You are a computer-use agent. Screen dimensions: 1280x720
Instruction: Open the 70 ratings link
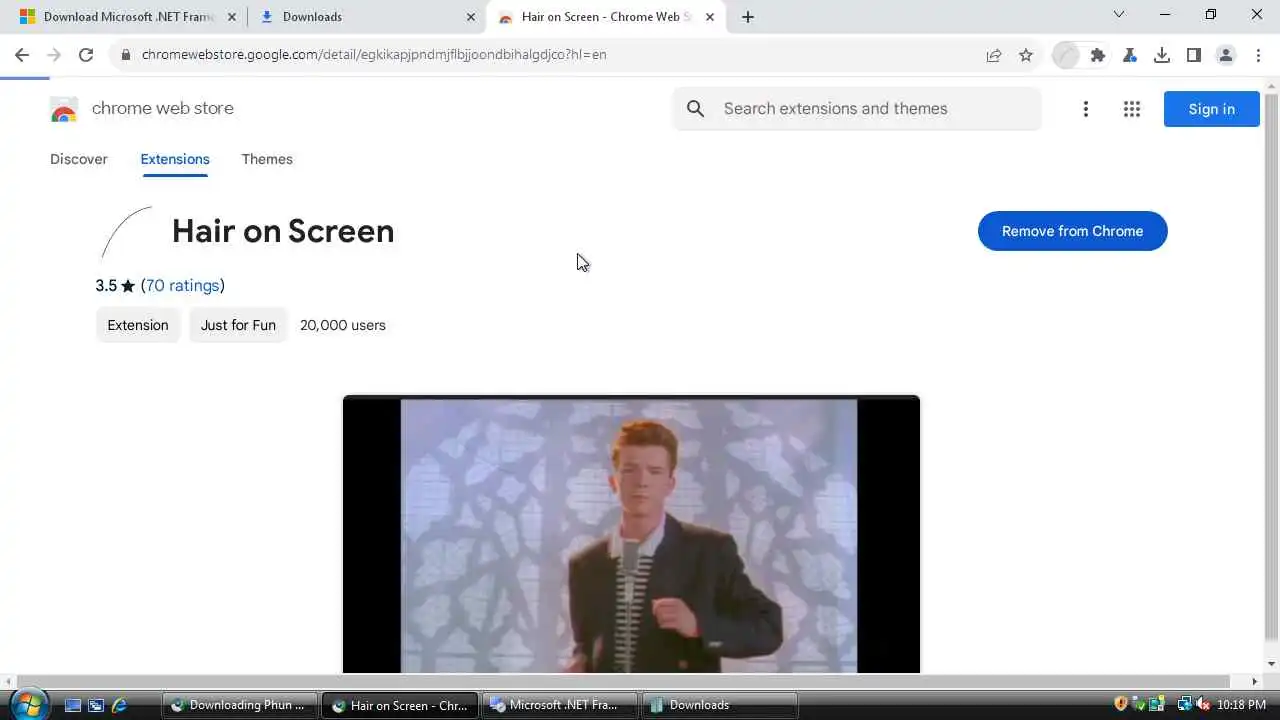point(182,286)
